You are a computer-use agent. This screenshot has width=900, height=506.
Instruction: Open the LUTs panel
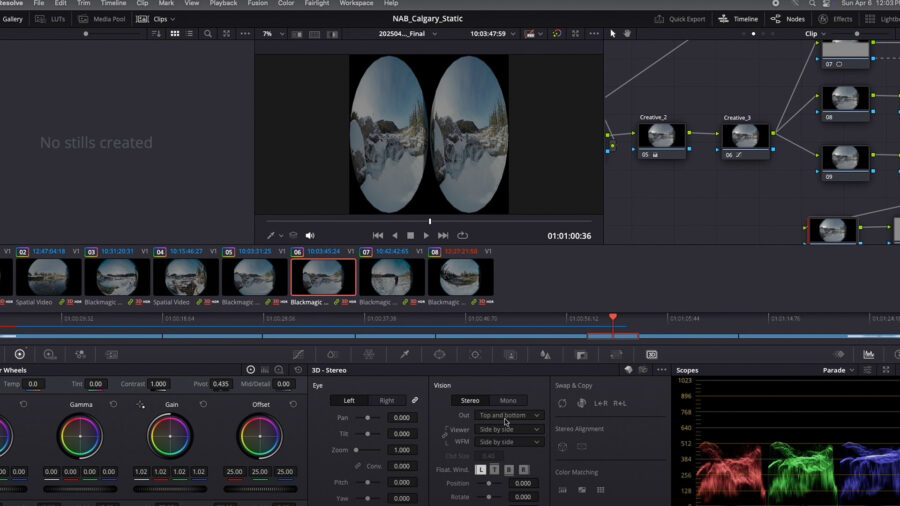click(x=51, y=19)
